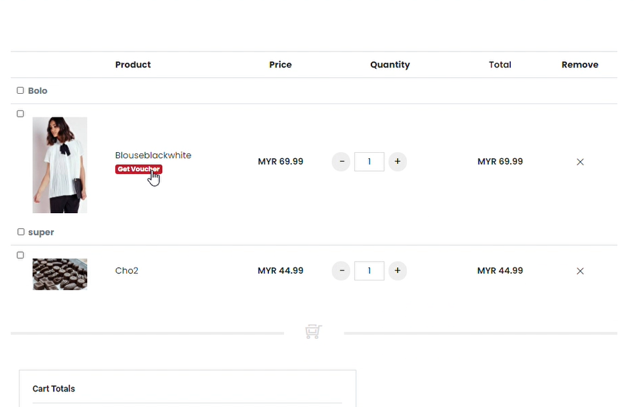The width and height of the screenshot is (634, 407).
Task: Open the Cho2 product link
Action: coord(127,271)
